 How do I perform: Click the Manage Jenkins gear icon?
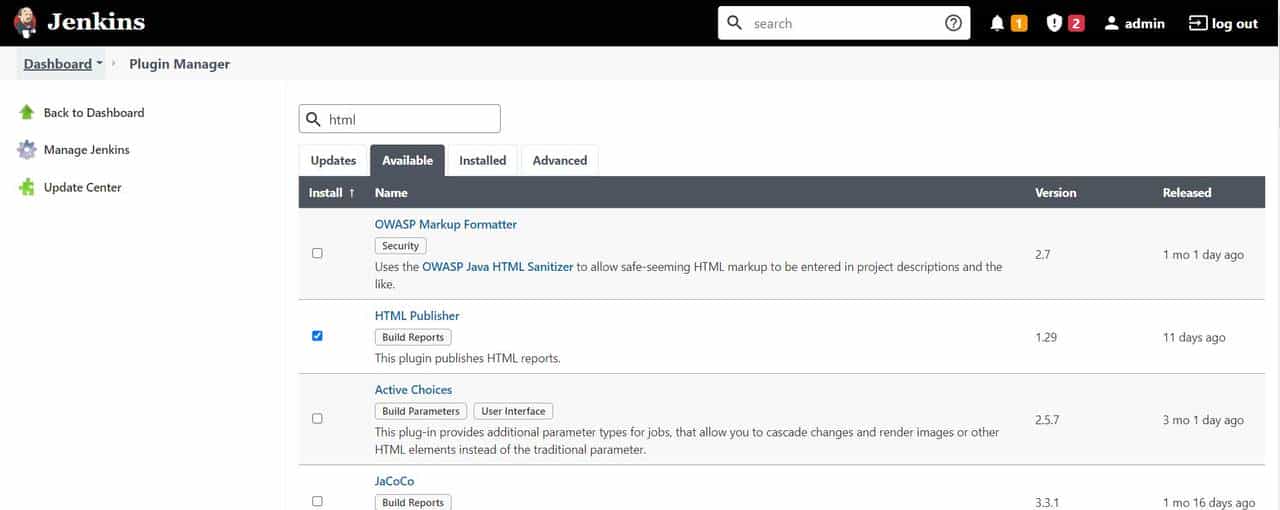point(27,150)
